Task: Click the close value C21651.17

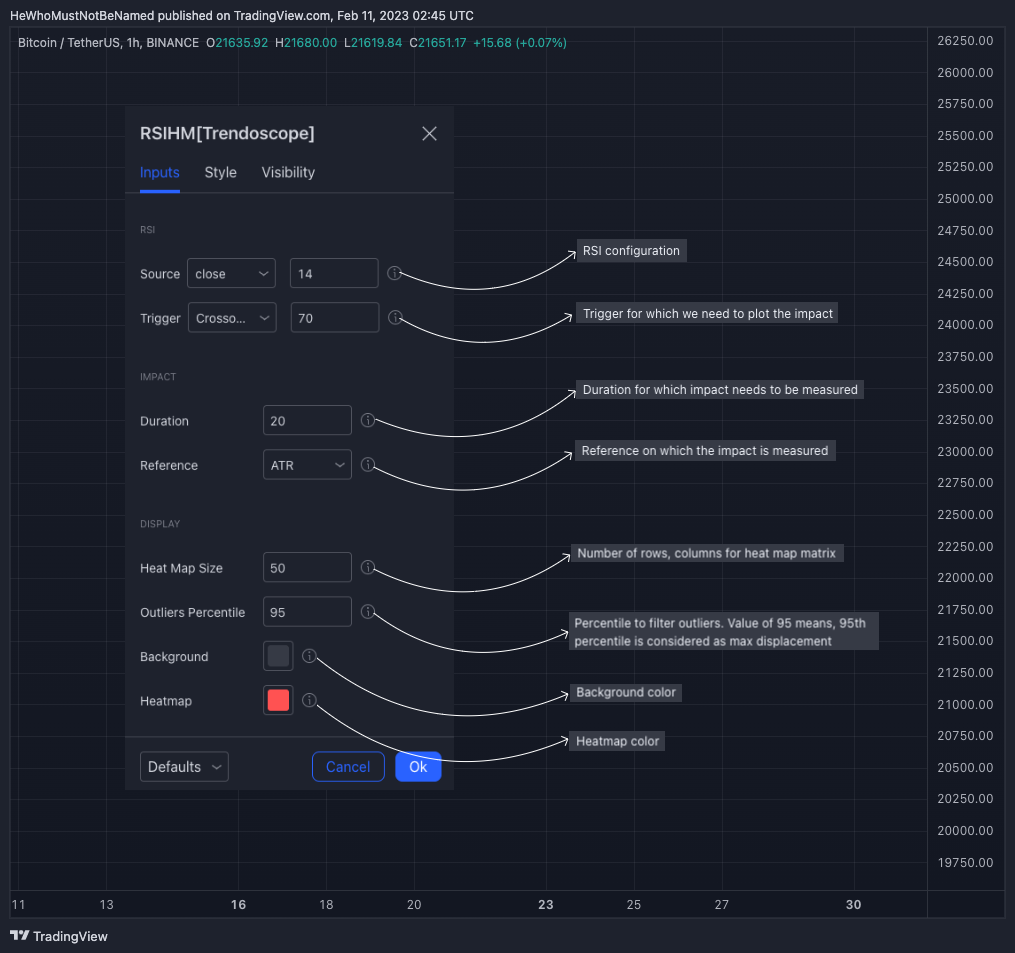Action: coord(438,43)
